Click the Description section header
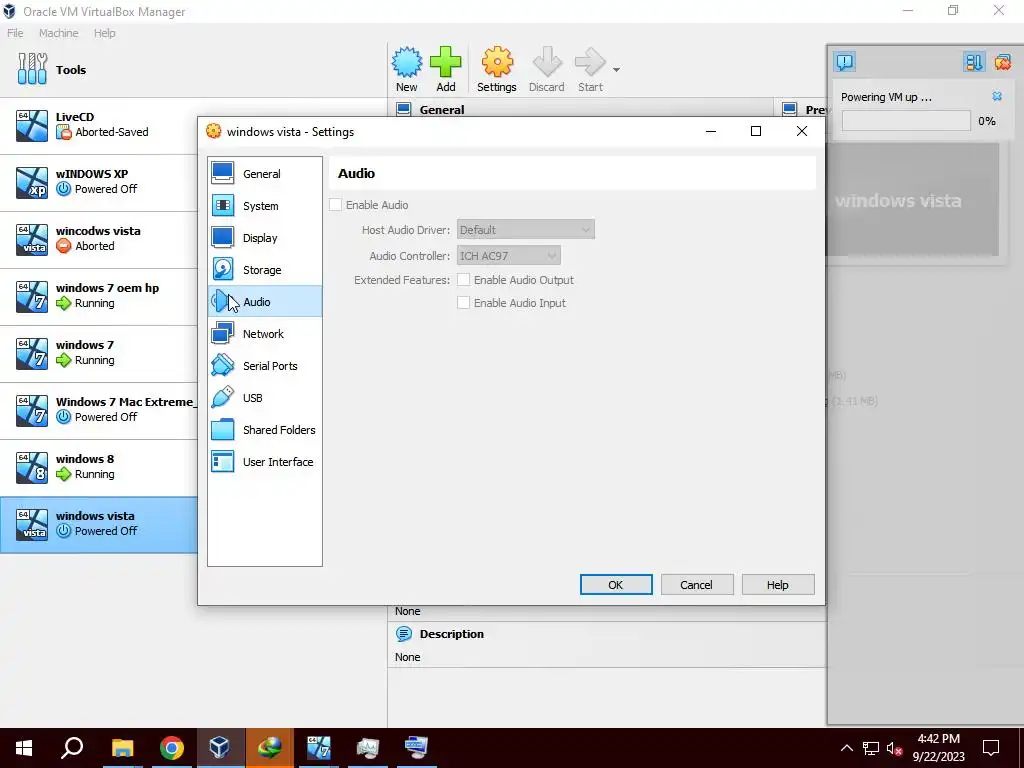The width and height of the screenshot is (1024, 768). (x=451, y=634)
